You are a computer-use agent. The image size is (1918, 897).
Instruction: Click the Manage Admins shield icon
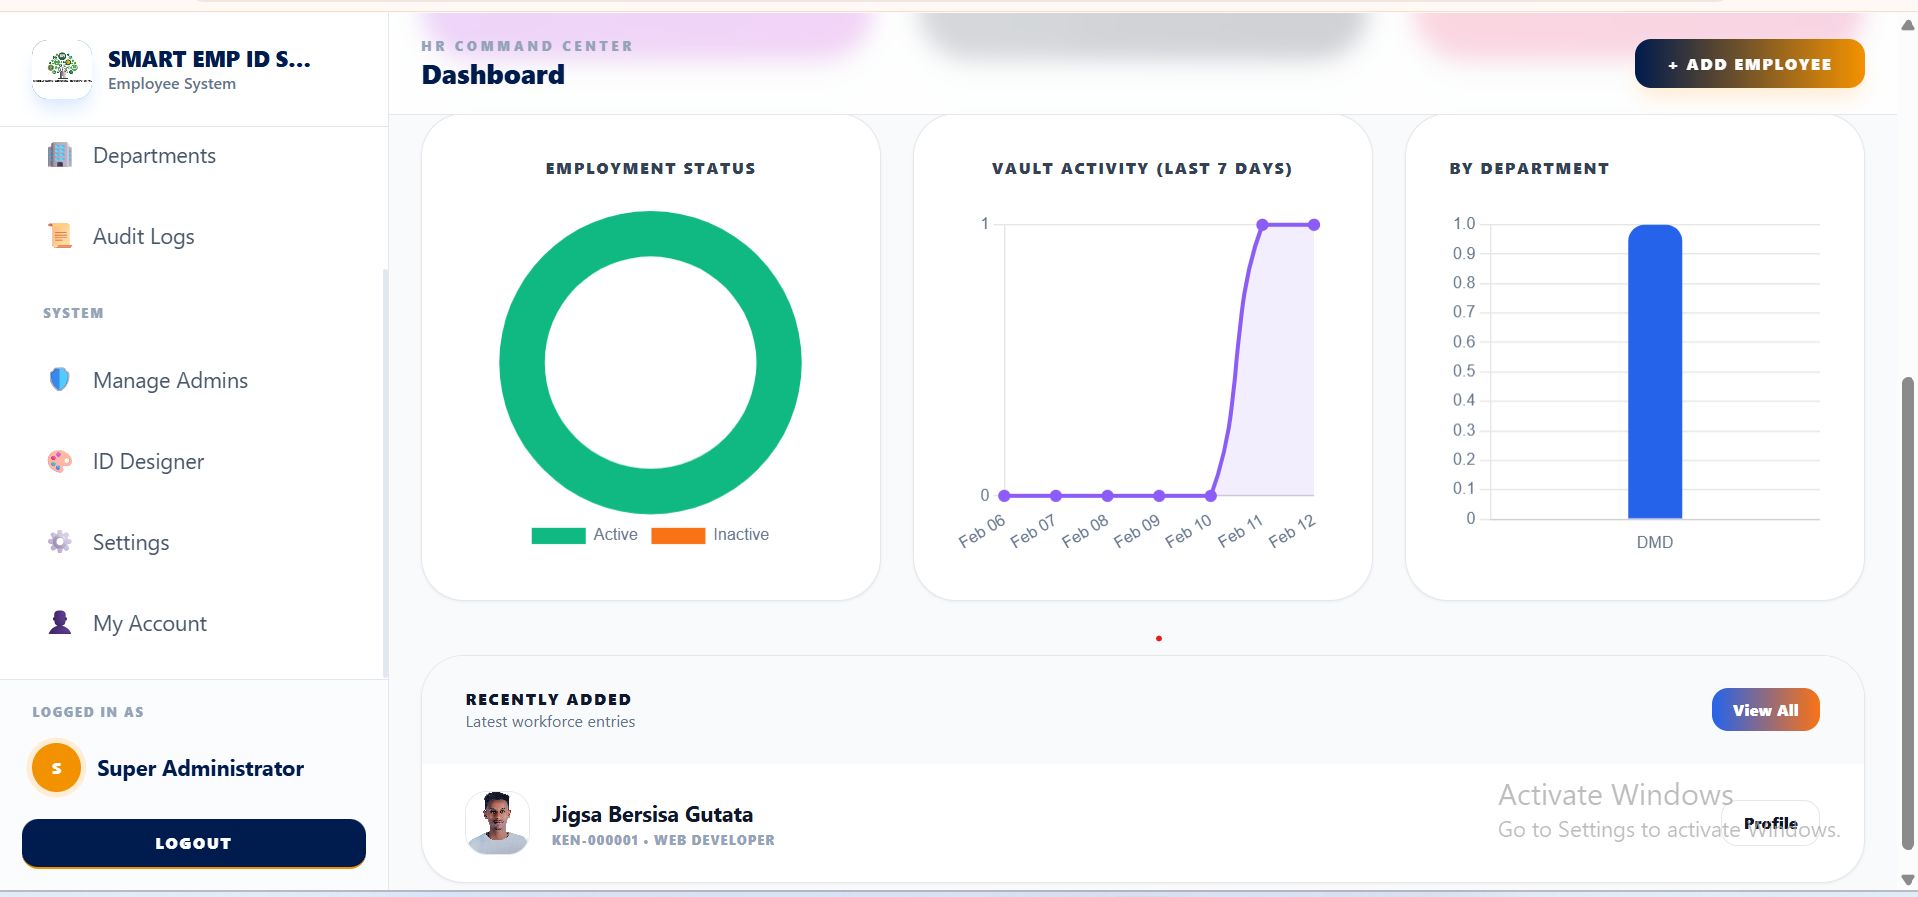pyautogui.click(x=60, y=380)
